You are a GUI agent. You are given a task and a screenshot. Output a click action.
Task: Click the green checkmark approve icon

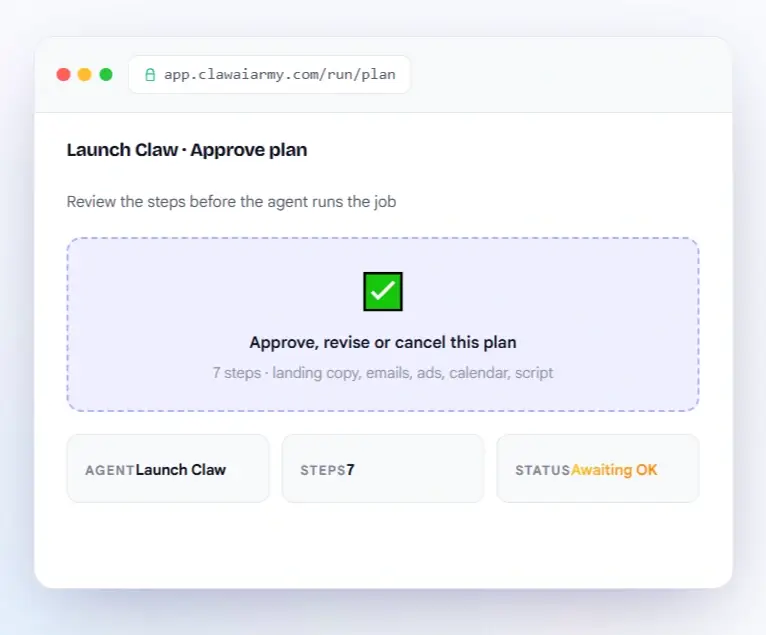click(x=383, y=291)
